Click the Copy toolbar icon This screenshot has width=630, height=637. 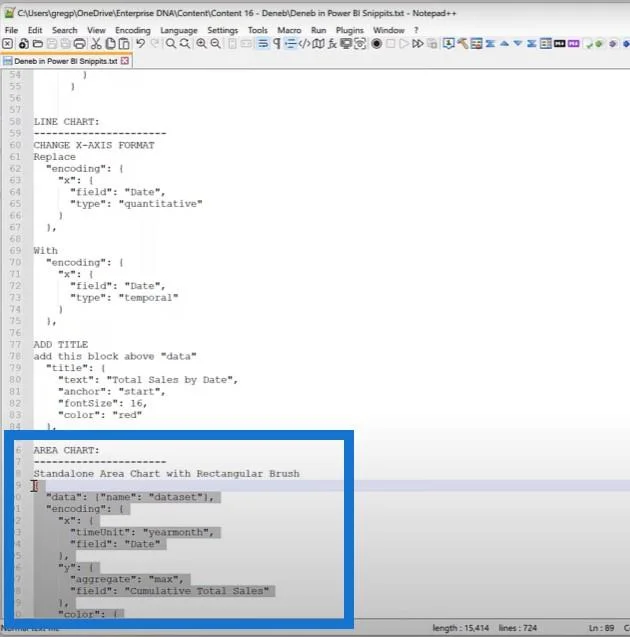[110, 43]
